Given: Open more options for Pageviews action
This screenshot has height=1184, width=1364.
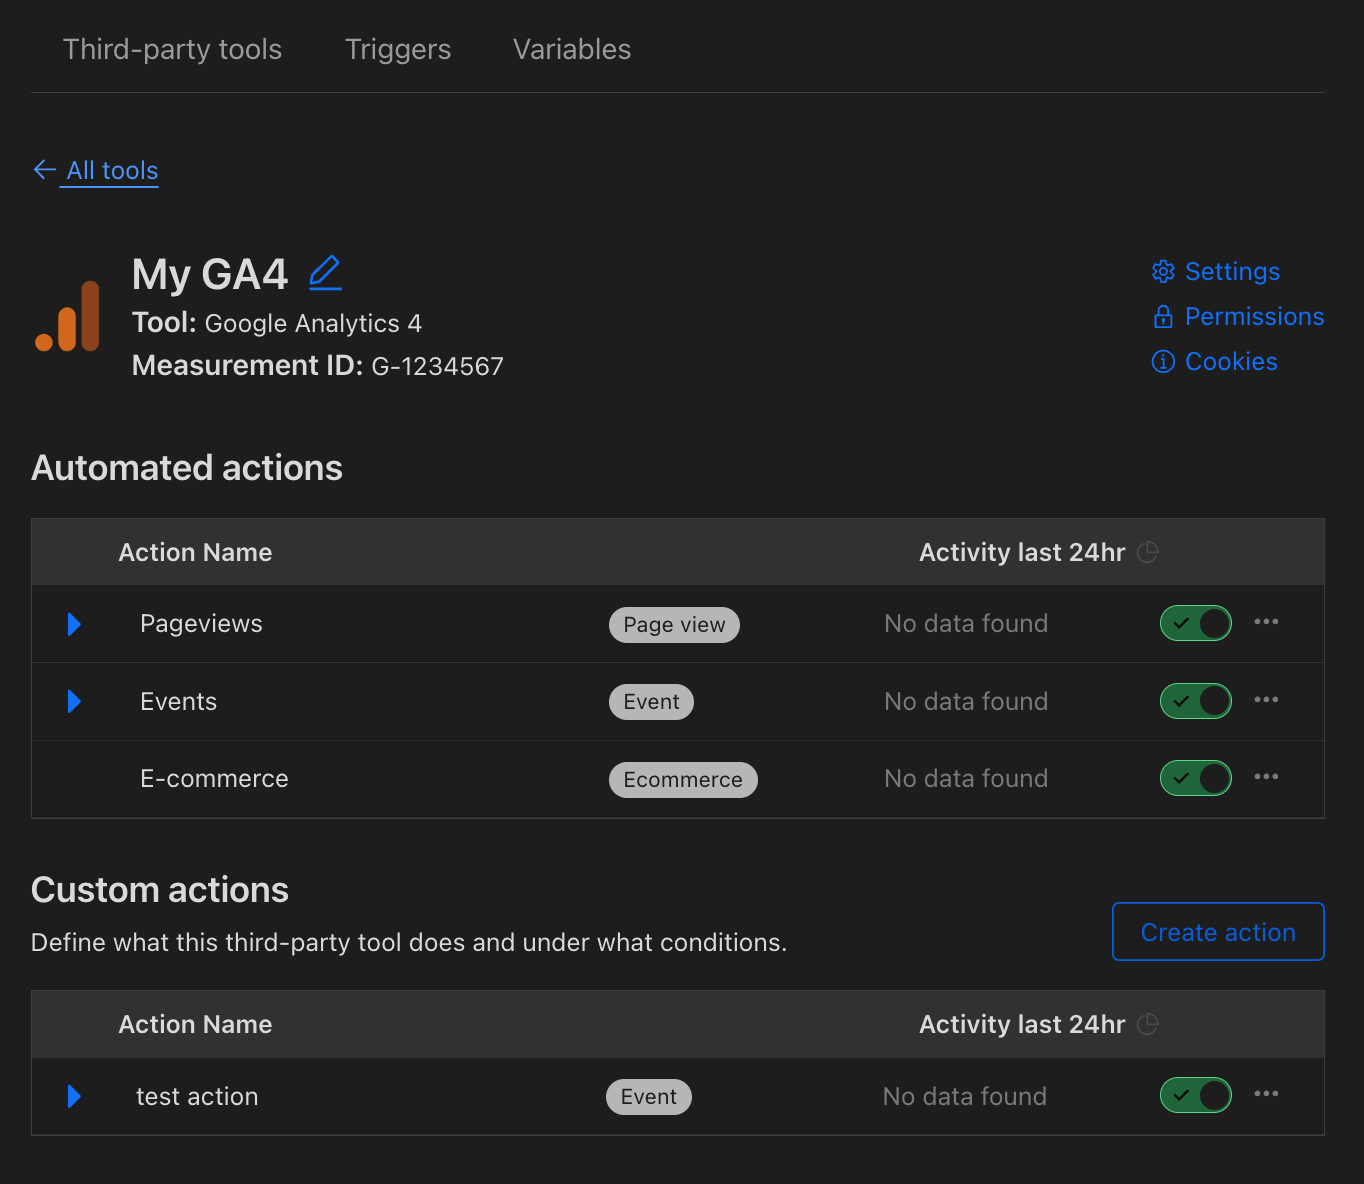Looking at the screenshot, I should click(x=1266, y=622).
